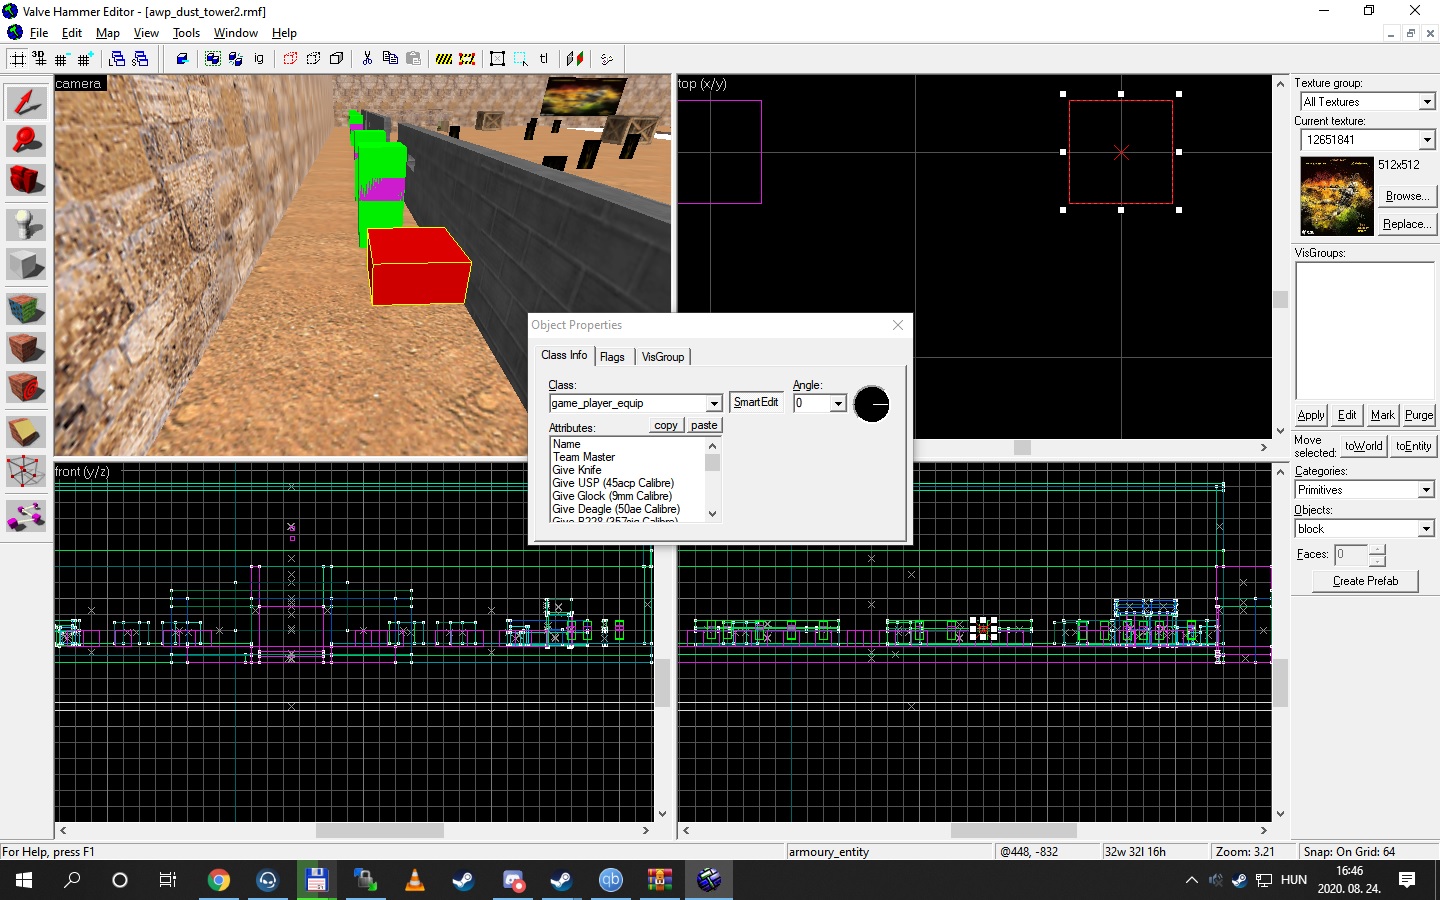Click the Larger Grid toolbar icon

point(85,59)
